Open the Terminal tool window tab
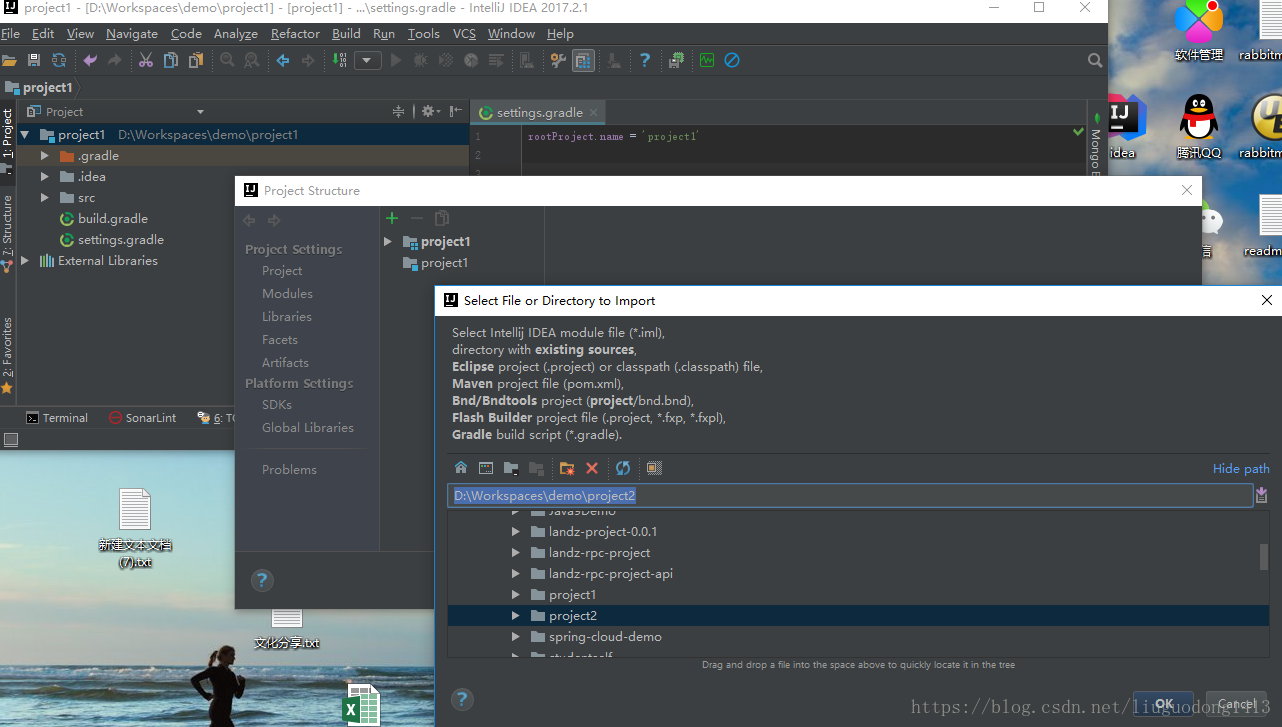Image resolution: width=1282 pixels, height=727 pixels. click(x=57, y=418)
